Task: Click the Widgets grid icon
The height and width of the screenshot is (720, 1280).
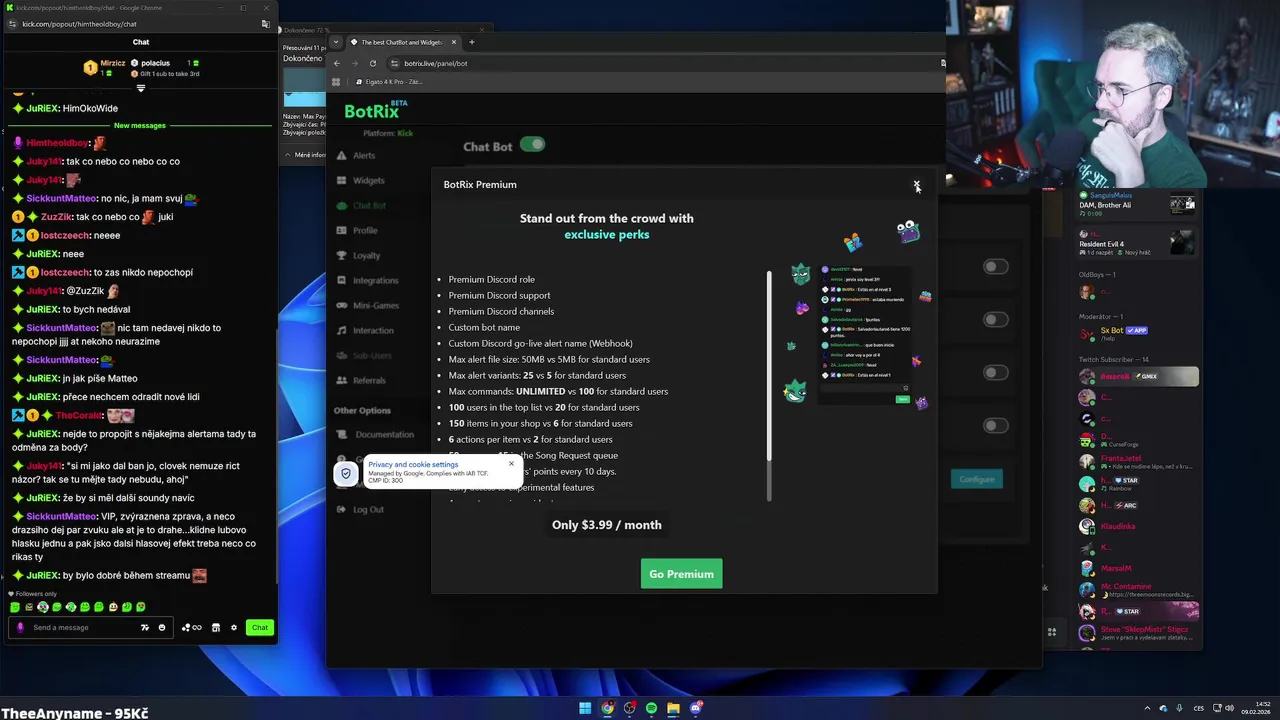Action: click(342, 180)
